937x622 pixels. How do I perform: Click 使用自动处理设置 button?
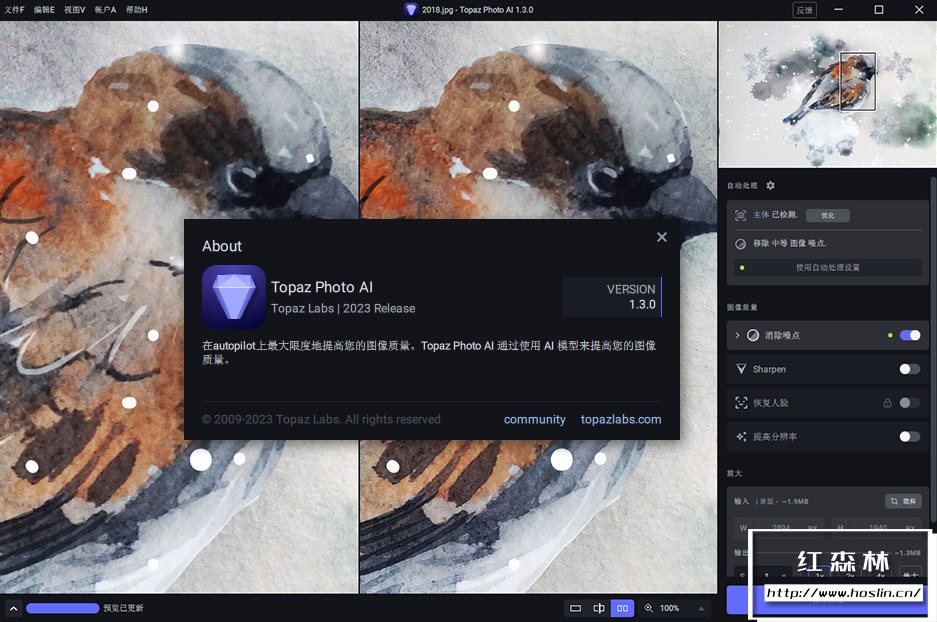coord(828,268)
